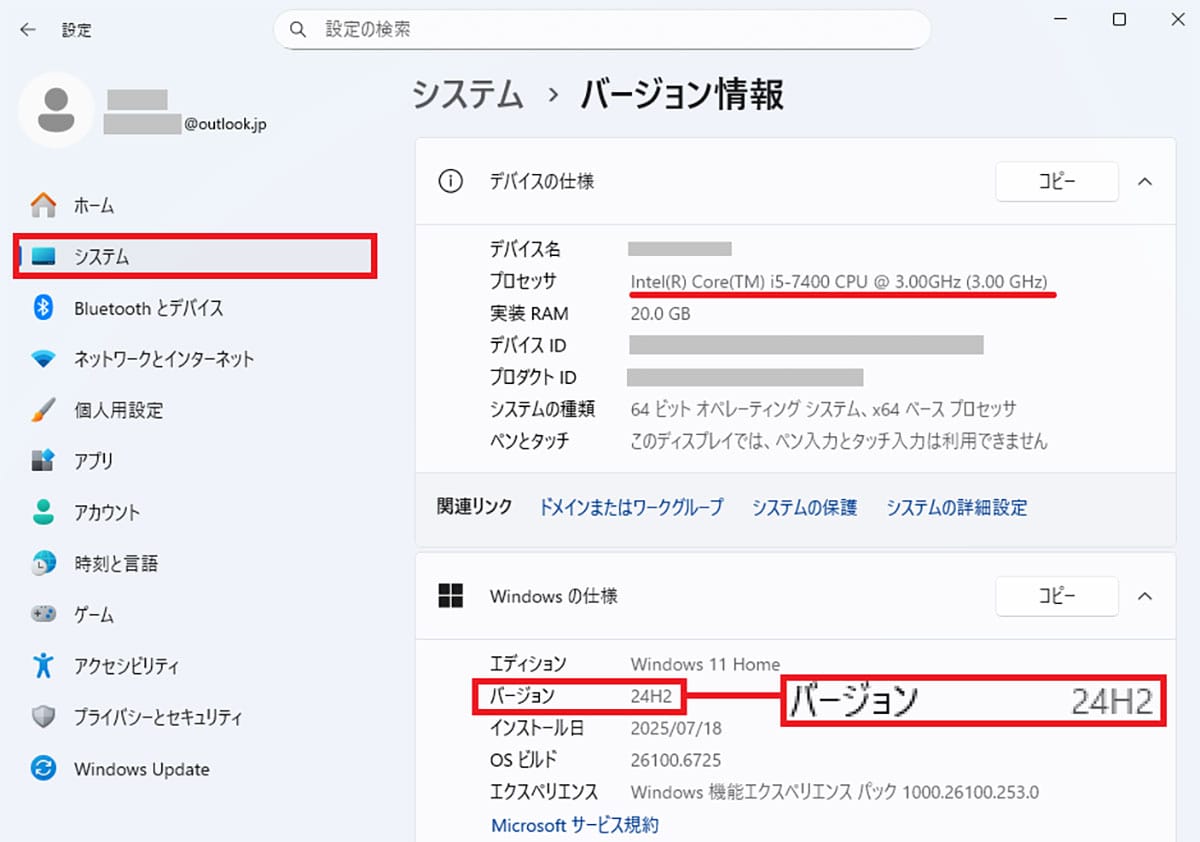The image size is (1200, 842).
Task: Copy device specifications with コピー button
Action: pyautogui.click(x=1056, y=182)
